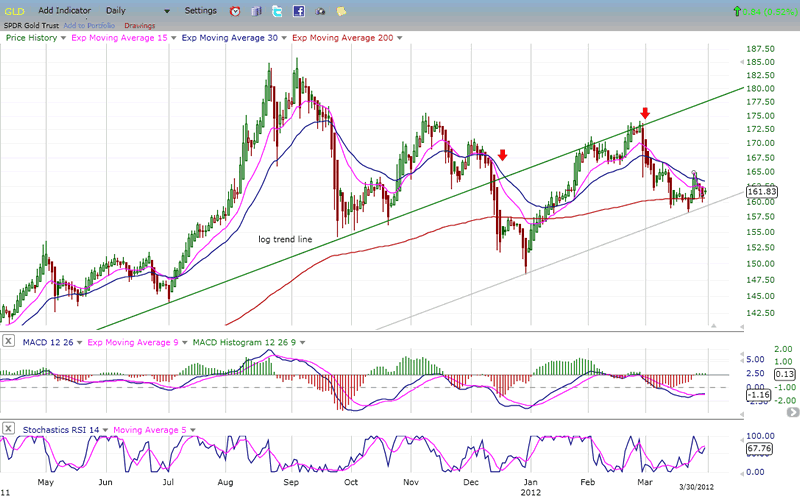
Task: Click the green up arrow price change icon
Action: [x=736, y=11]
